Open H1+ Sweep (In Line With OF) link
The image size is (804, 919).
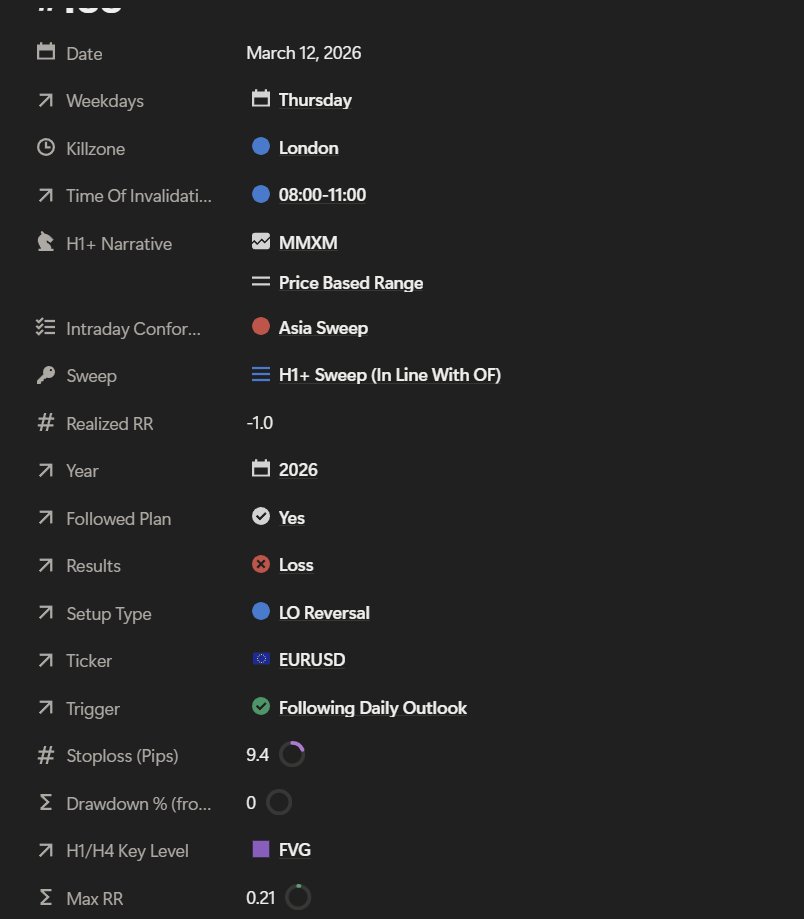390,375
